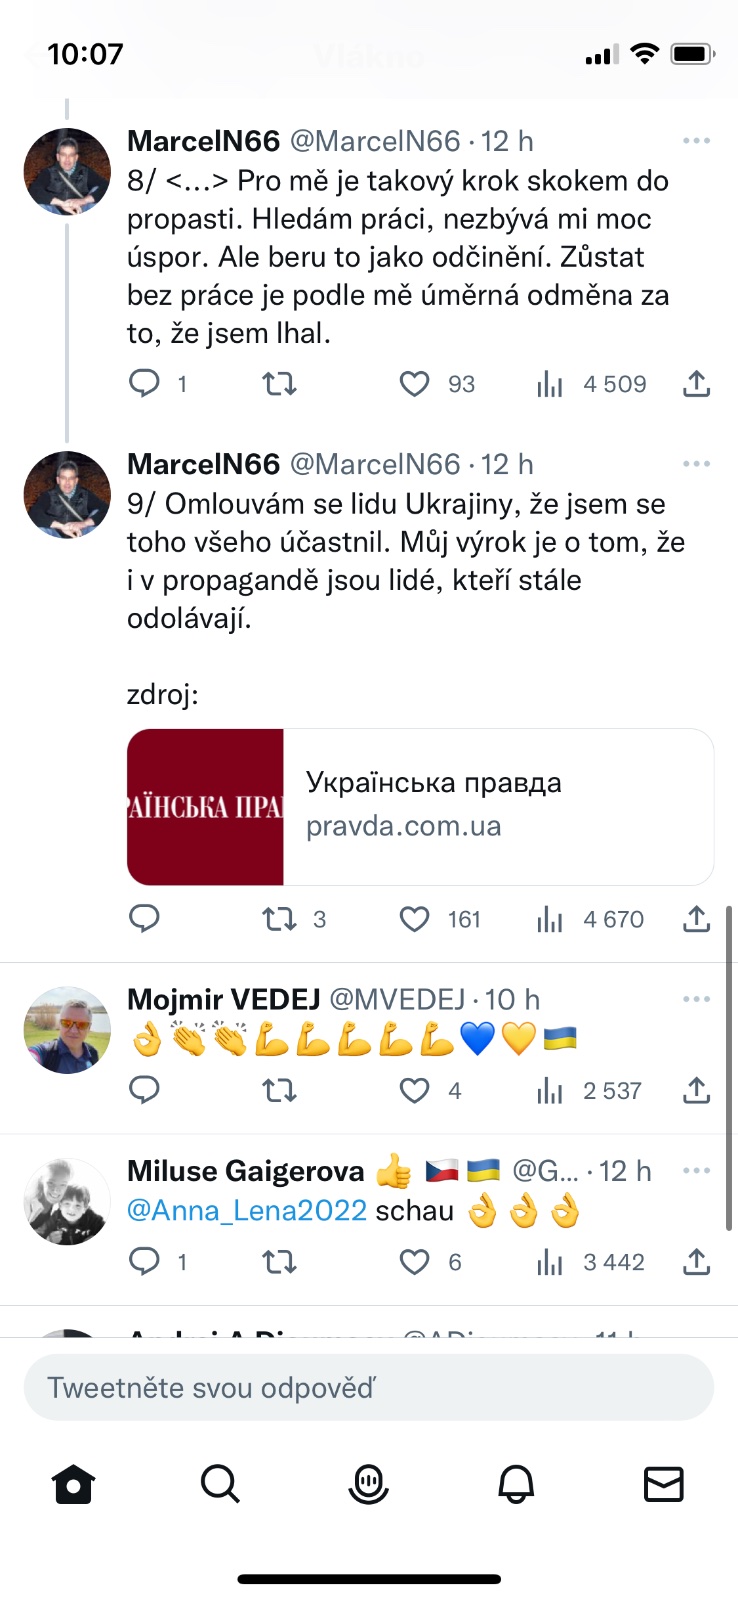Image resolution: width=738 pixels, height=1600 pixels.
Task: Go to the Home tab
Action: pyautogui.click(x=73, y=1485)
